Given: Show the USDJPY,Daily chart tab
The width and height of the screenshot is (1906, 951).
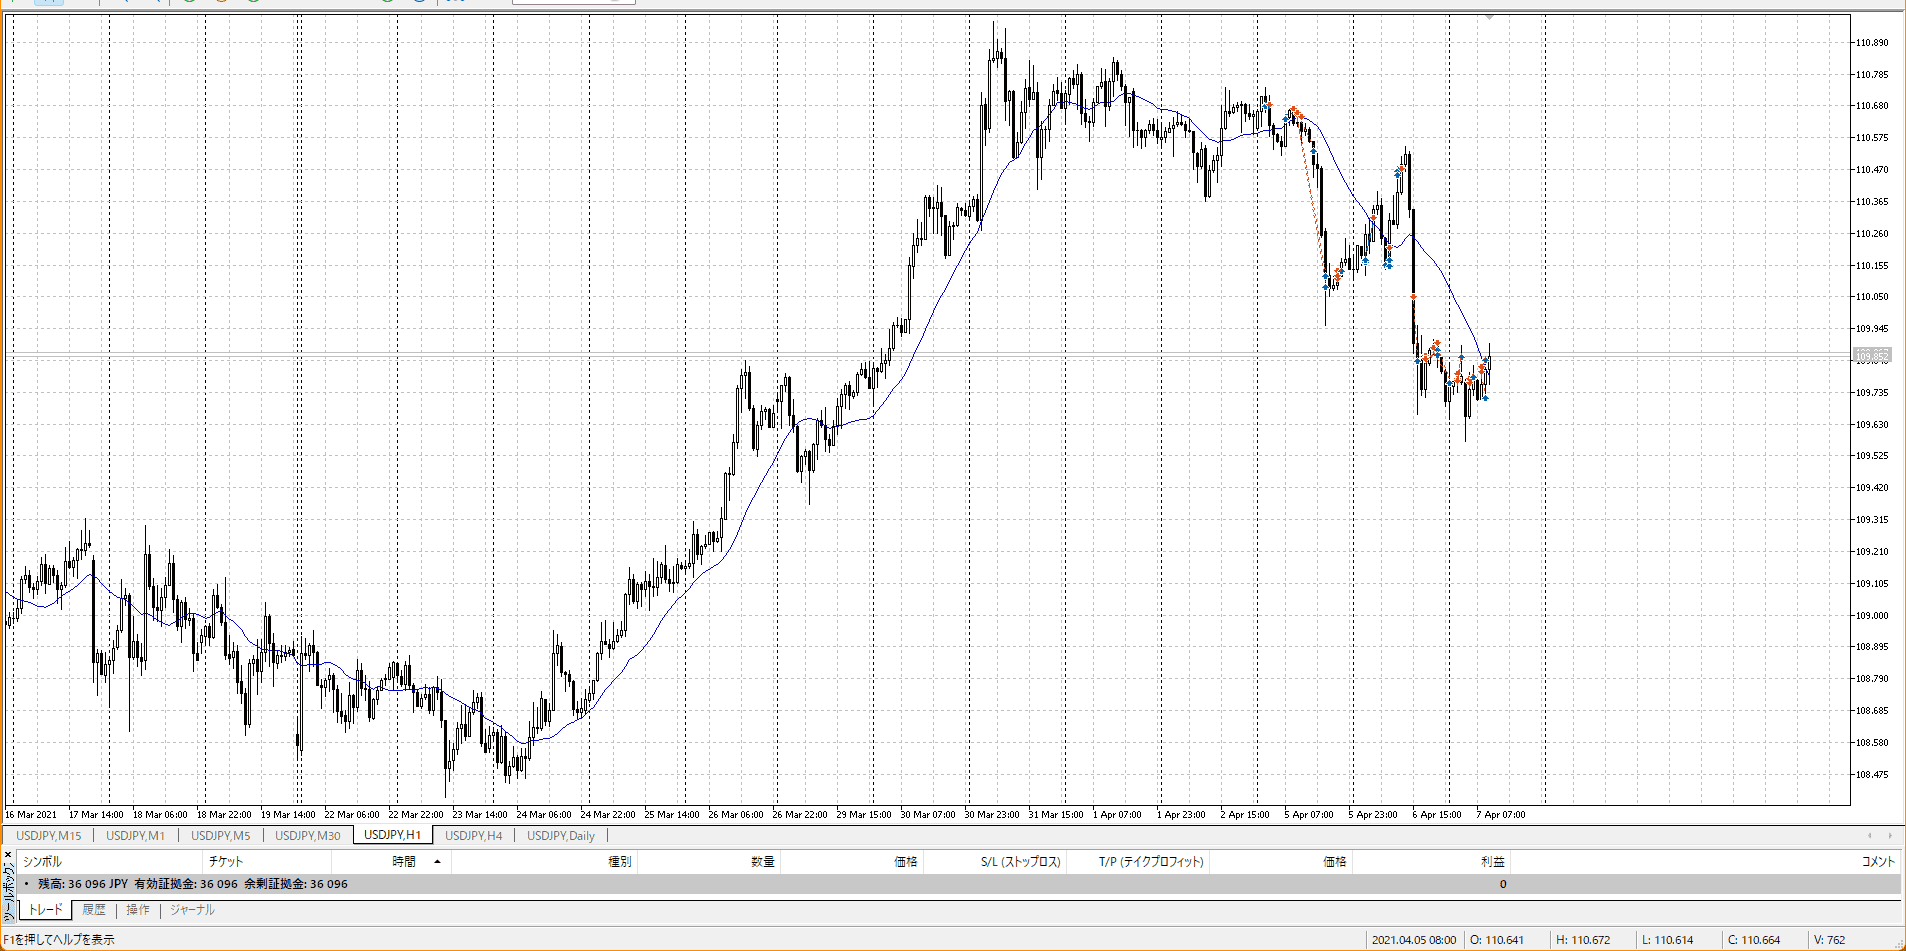Looking at the screenshot, I should click(x=560, y=835).
